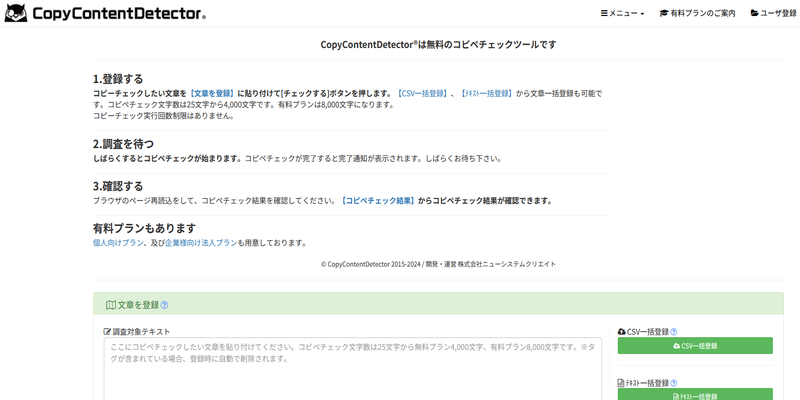Open the メニュー dropdown in the top bar
Screen dimensions: 800x400
[x=622, y=13]
